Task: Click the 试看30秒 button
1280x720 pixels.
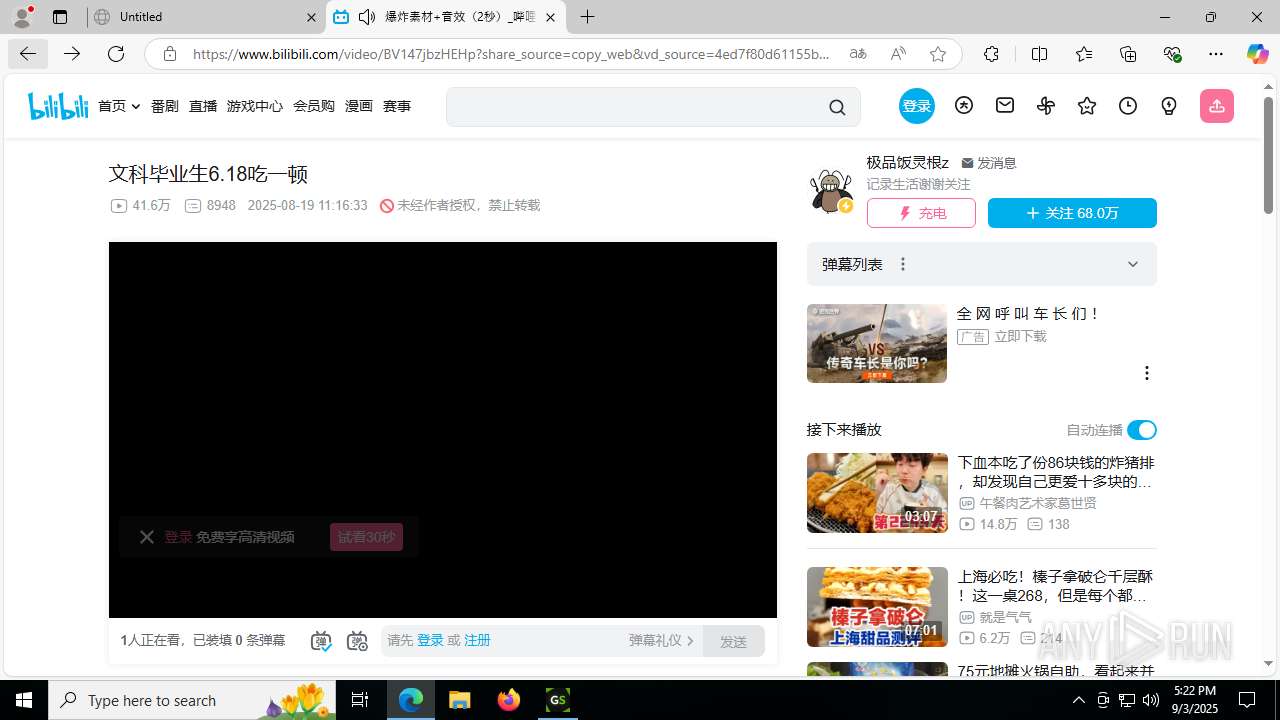Action: (366, 537)
